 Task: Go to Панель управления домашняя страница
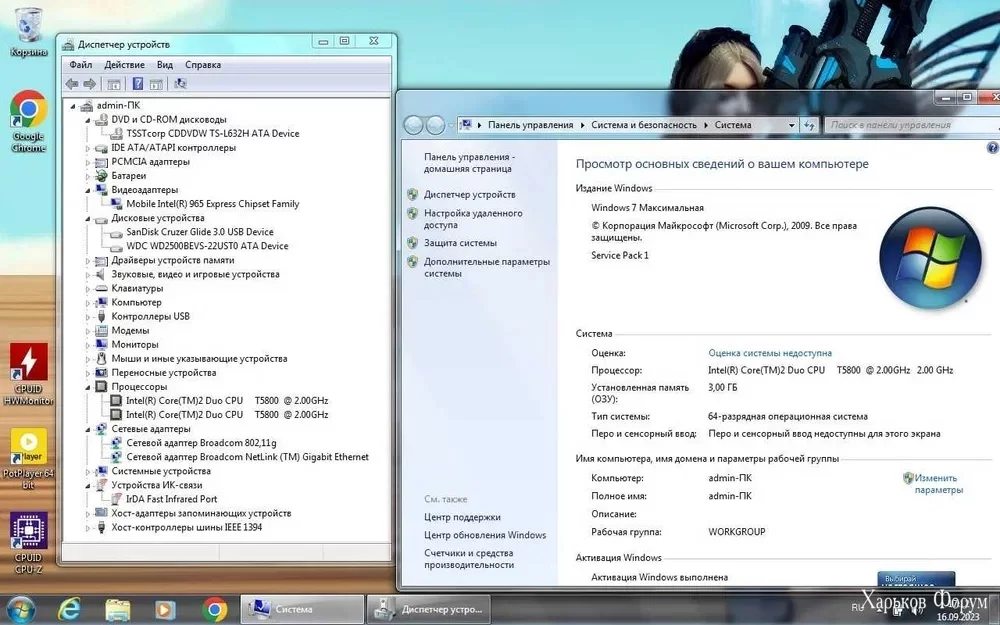point(469,163)
